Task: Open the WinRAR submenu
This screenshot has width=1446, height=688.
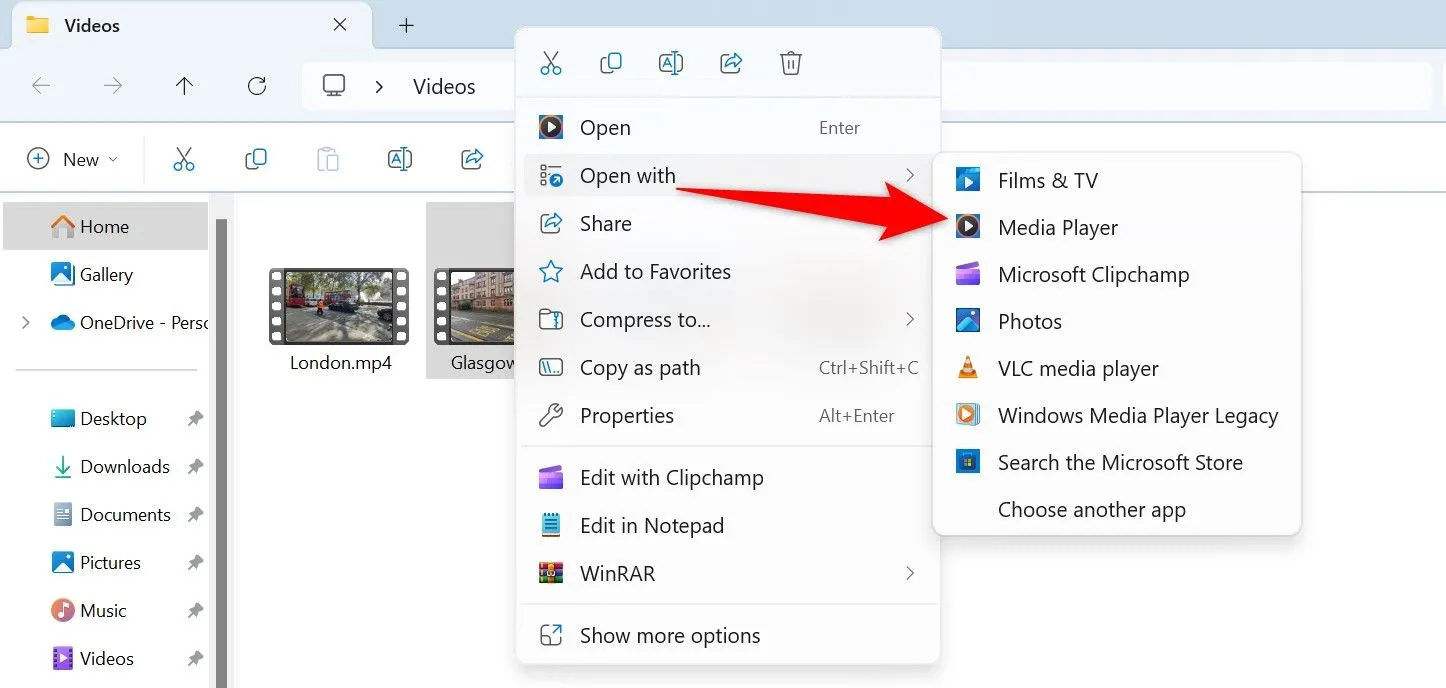Action: pos(728,574)
